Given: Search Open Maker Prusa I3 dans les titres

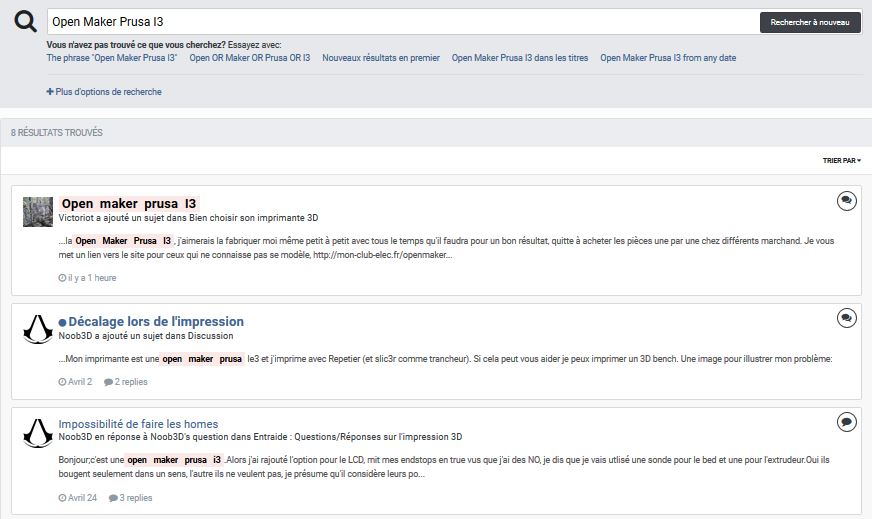Looking at the screenshot, I should [x=520, y=58].
